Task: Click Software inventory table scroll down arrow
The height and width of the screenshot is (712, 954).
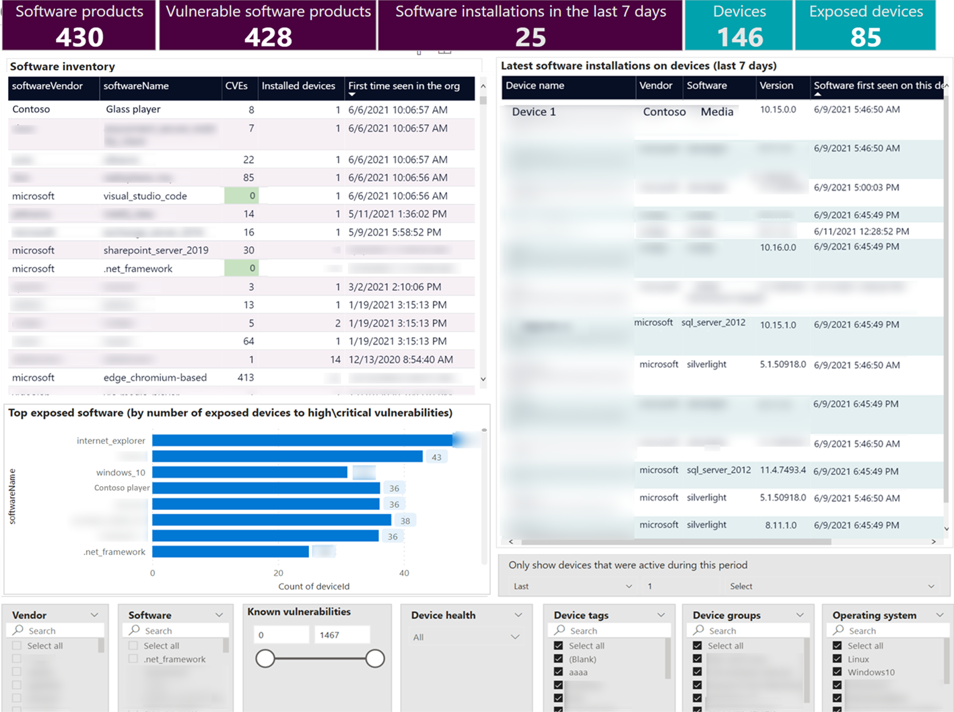Action: click(483, 379)
